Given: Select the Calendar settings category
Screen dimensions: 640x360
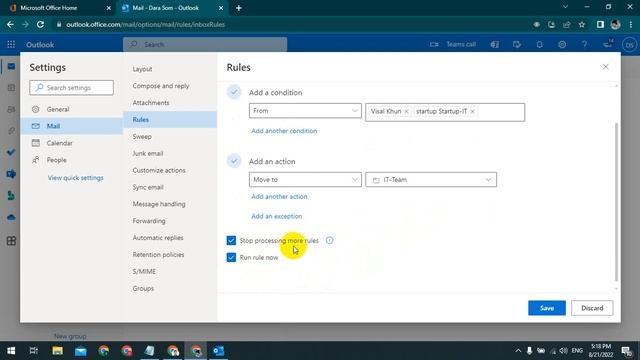Looking at the screenshot, I should pyautogui.click(x=71, y=143).
